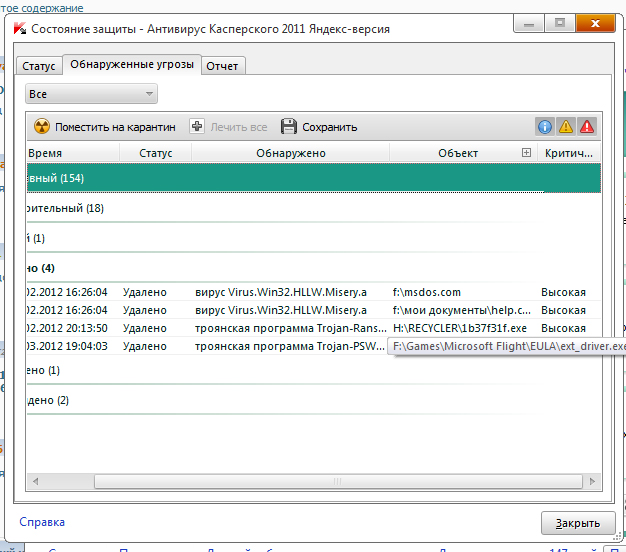
Task: Click the Trojan-PSW... detection cell
Action: pos(290,346)
